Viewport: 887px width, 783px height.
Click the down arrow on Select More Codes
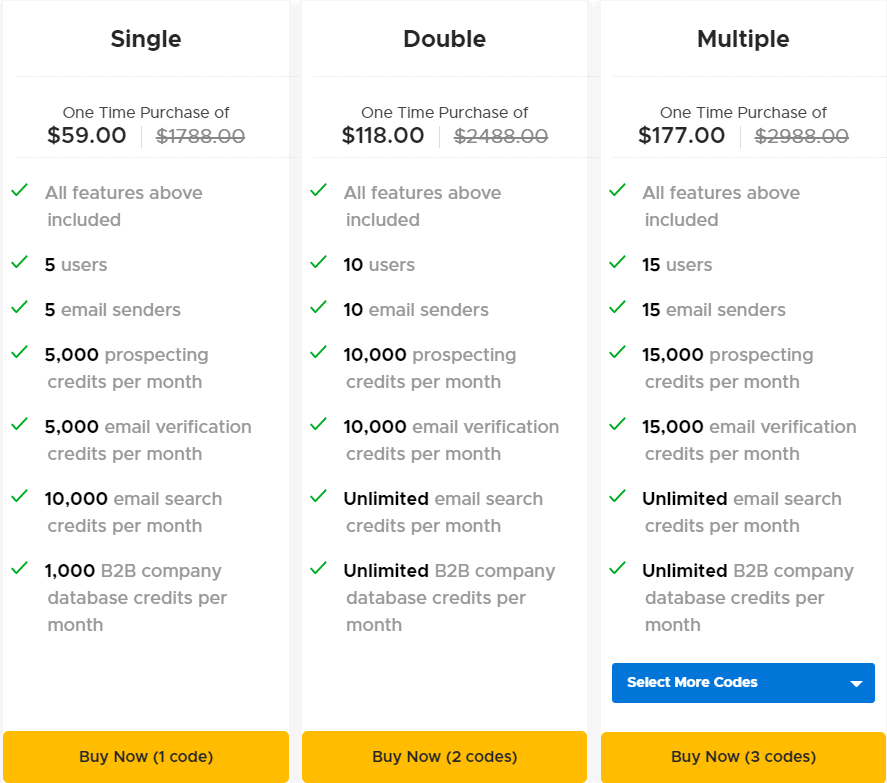[856, 682]
